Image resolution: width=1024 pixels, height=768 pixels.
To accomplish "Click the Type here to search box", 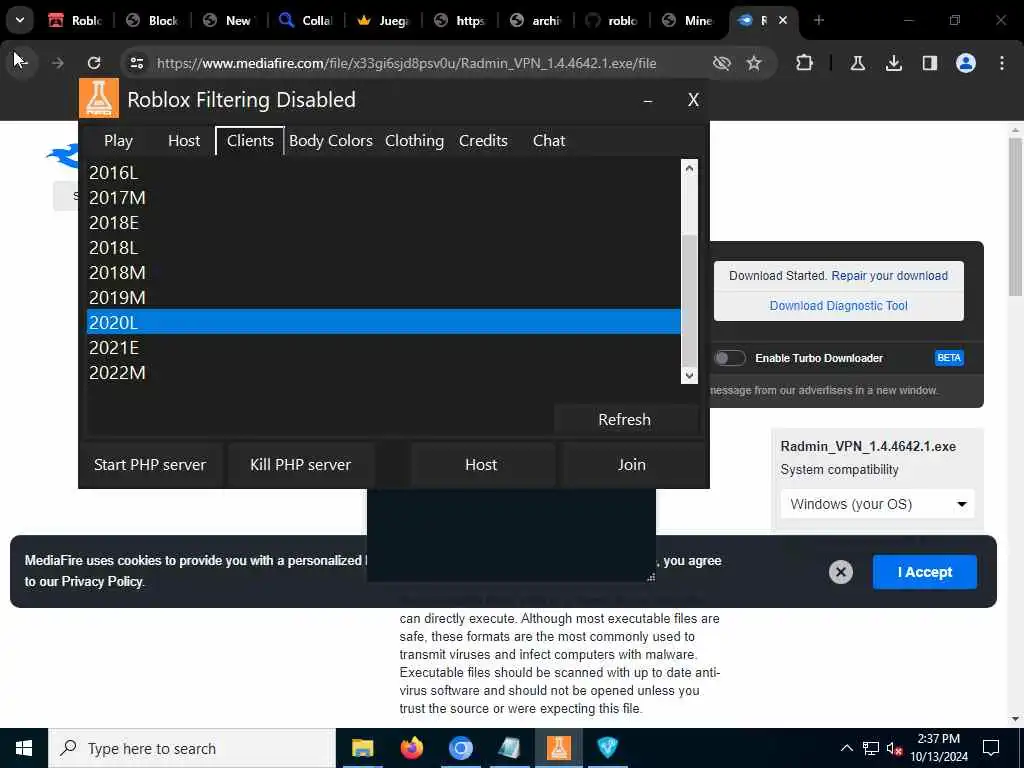I will 192,748.
